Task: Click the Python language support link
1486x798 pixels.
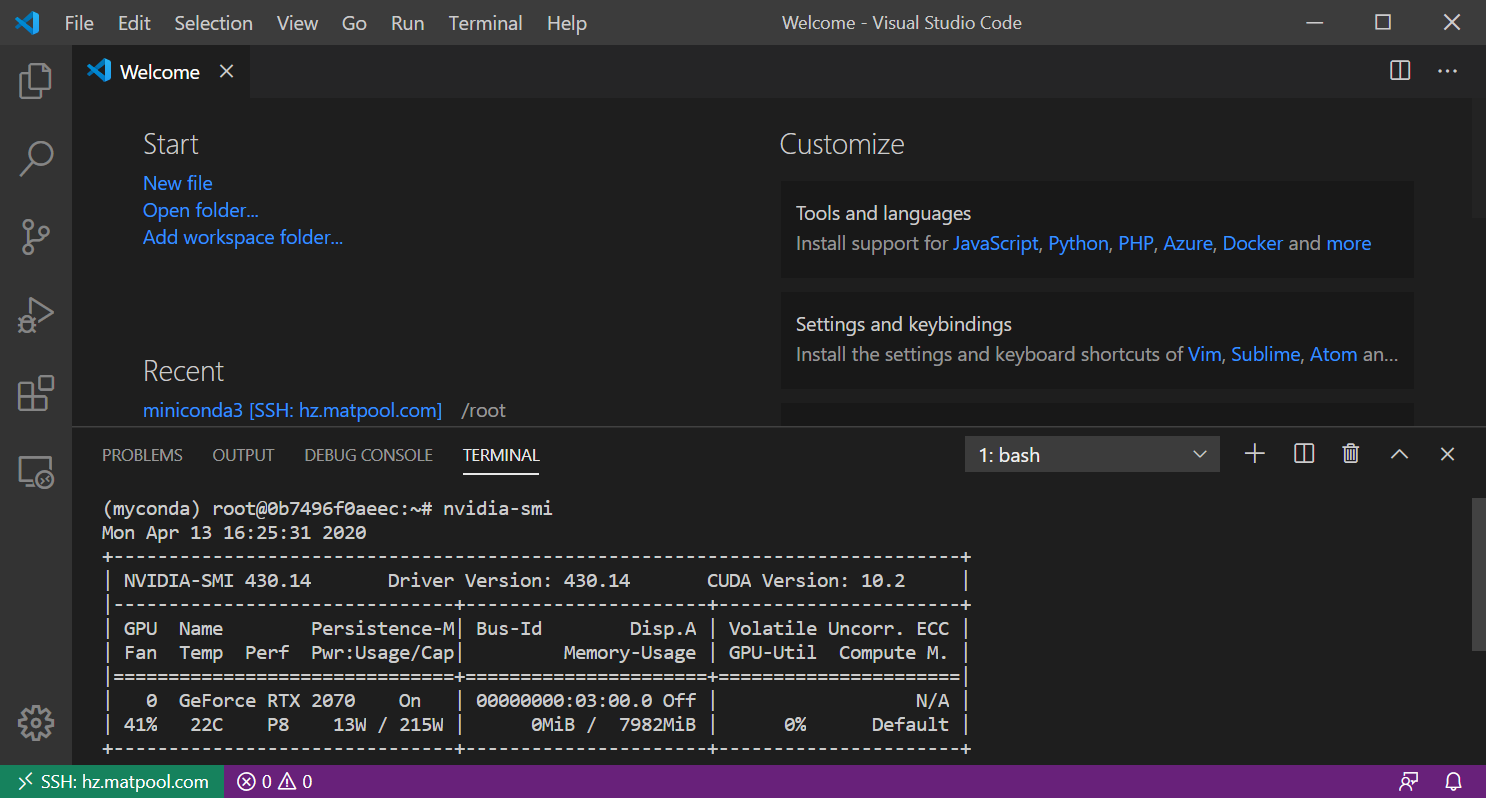Action: (1078, 243)
